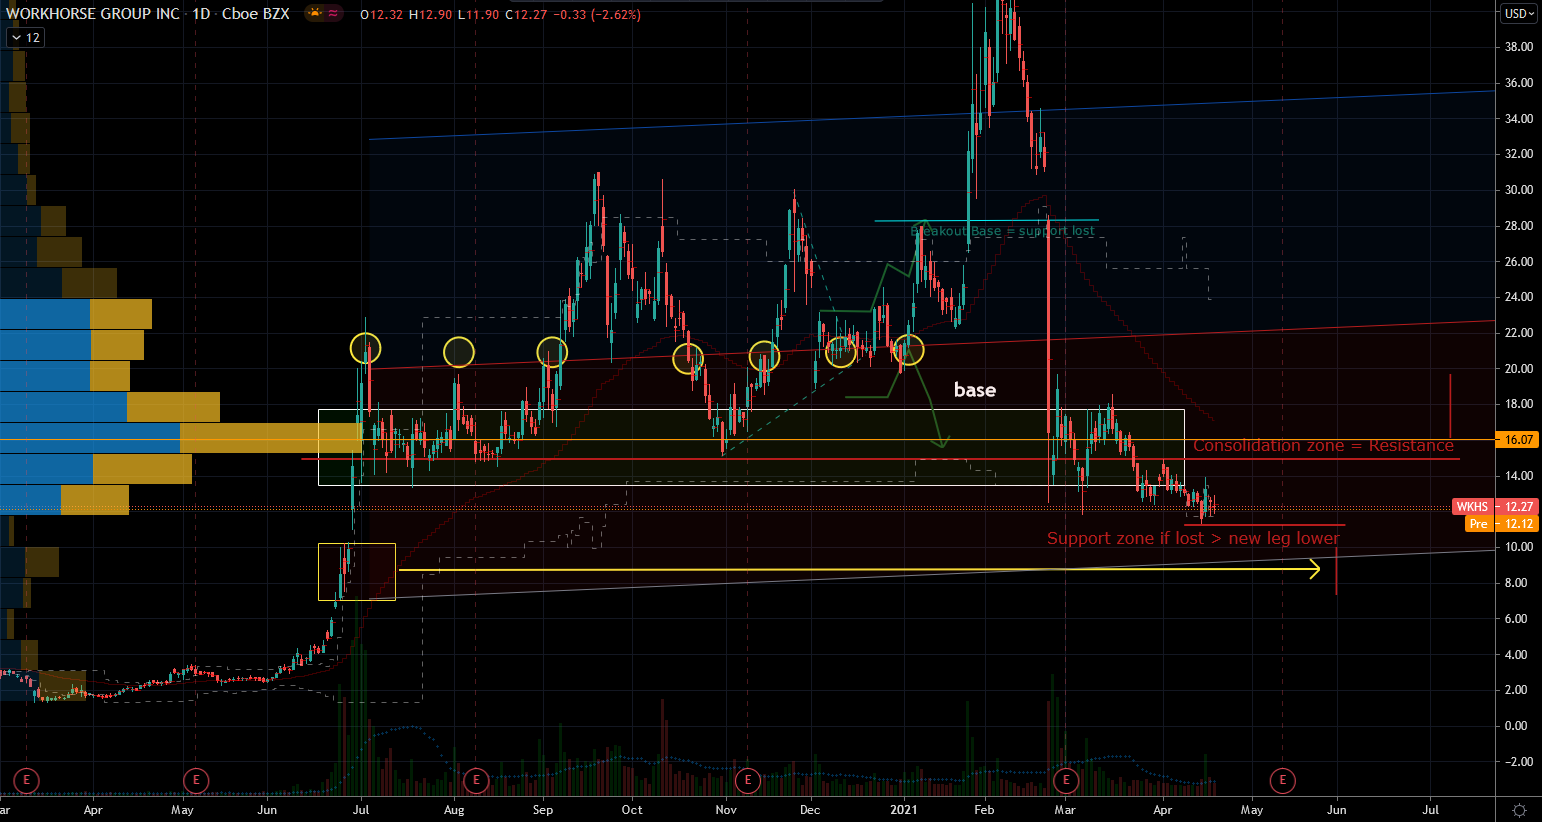Click the 26.00 price axis label
Image resolution: width=1542 pixels, height=822 pixels.
click(1519, 262)
